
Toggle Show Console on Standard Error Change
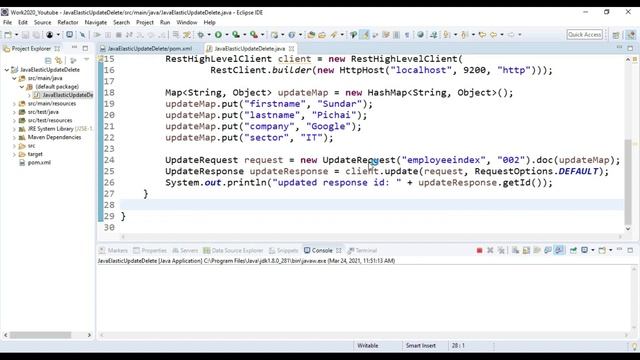click(x=559, y=250)
